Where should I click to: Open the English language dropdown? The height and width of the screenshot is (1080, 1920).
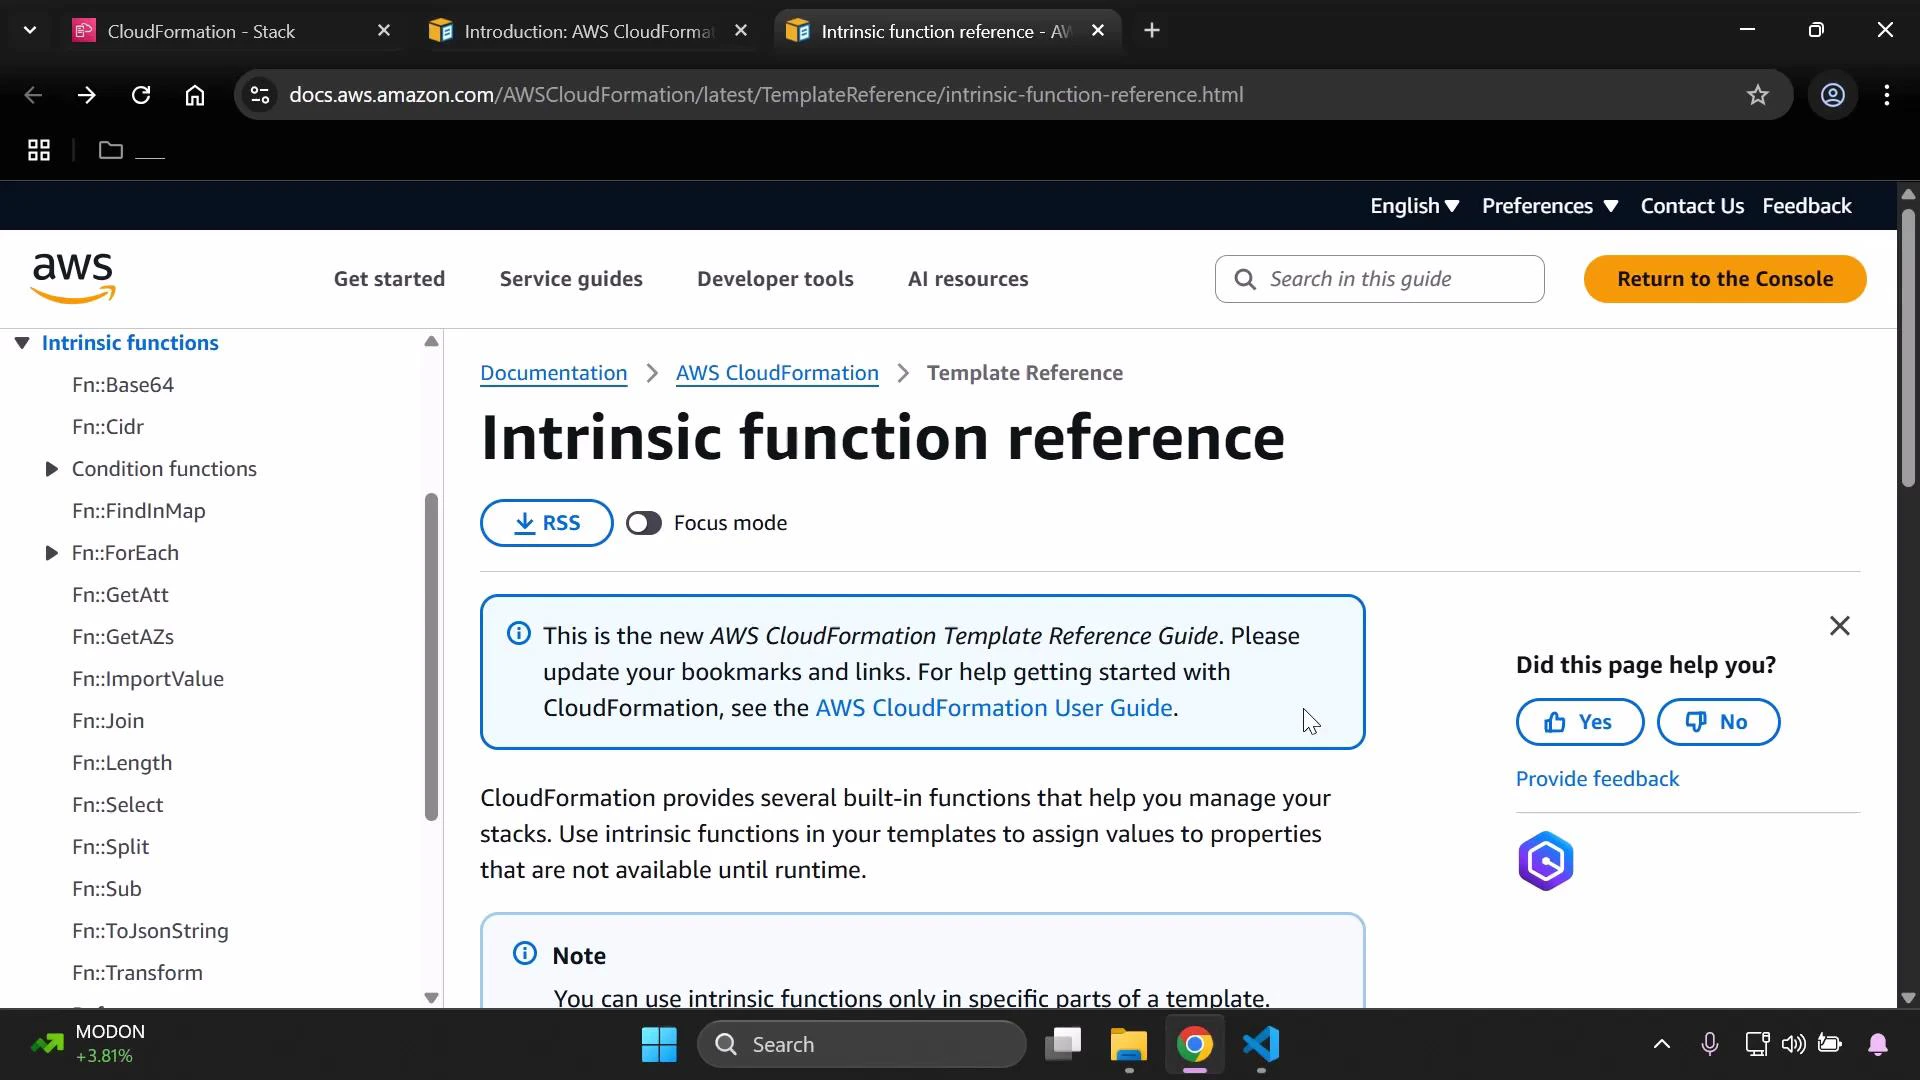point(1413,206)
